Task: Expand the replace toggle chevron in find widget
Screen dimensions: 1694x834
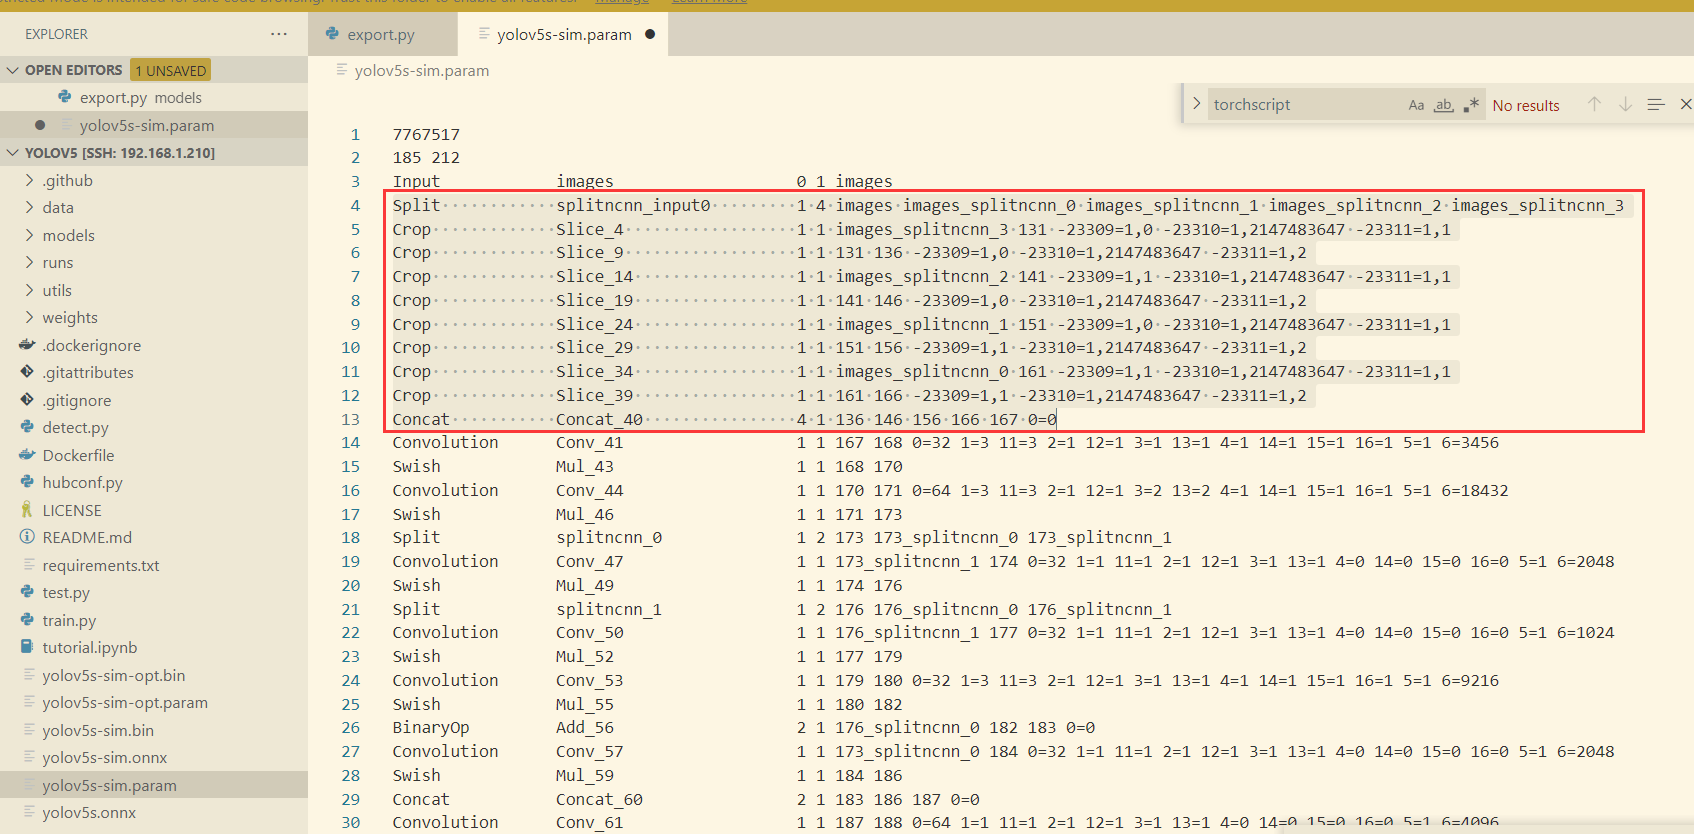Action: pyautogui.click(x=1196, y=104)
